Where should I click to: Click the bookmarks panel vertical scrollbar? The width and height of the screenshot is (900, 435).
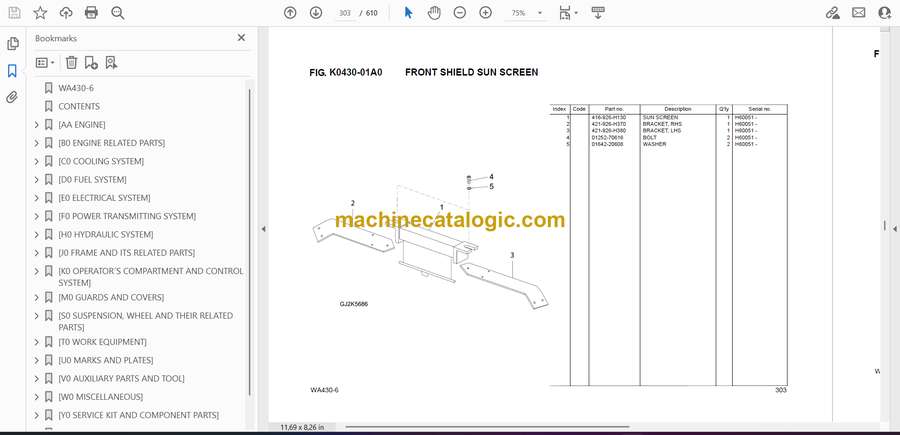coord(250,241)
